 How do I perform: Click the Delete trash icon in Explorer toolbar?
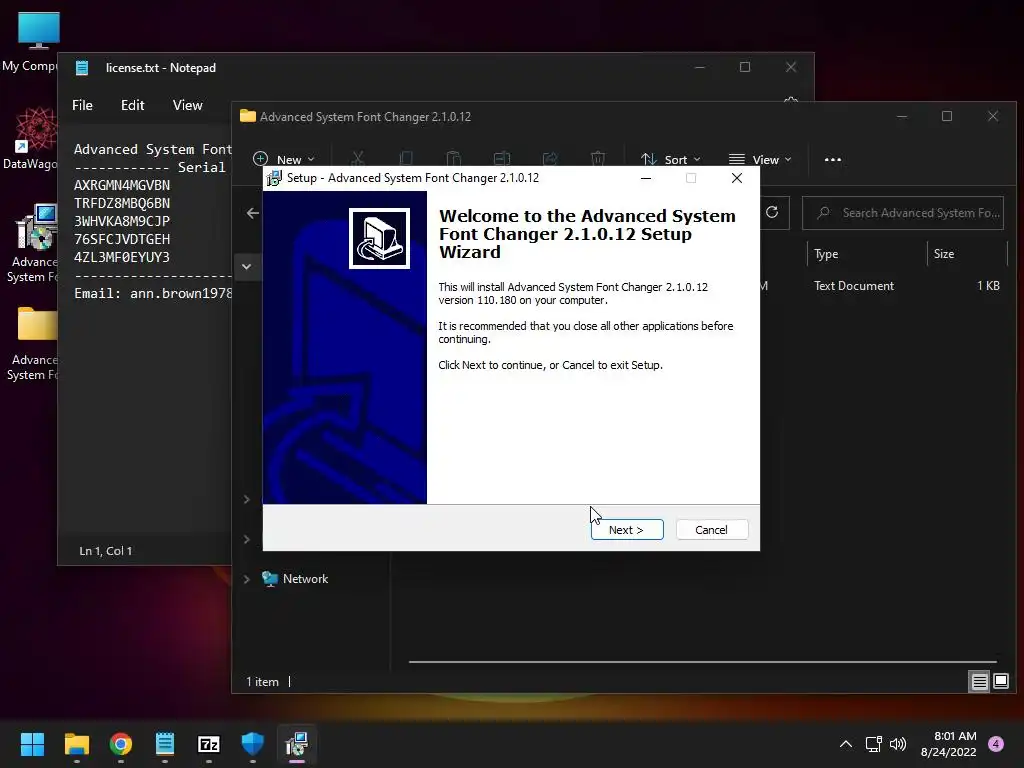(x=598, y=159)
